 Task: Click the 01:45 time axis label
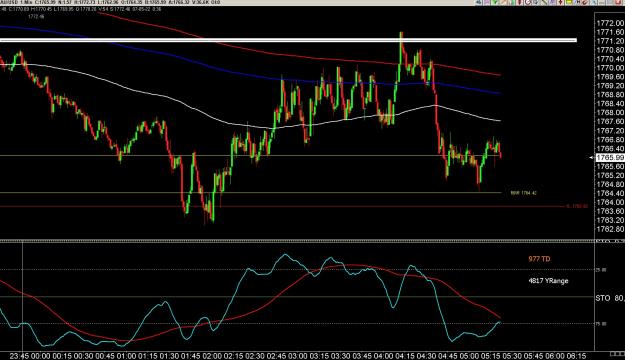(x=190, y=356)
